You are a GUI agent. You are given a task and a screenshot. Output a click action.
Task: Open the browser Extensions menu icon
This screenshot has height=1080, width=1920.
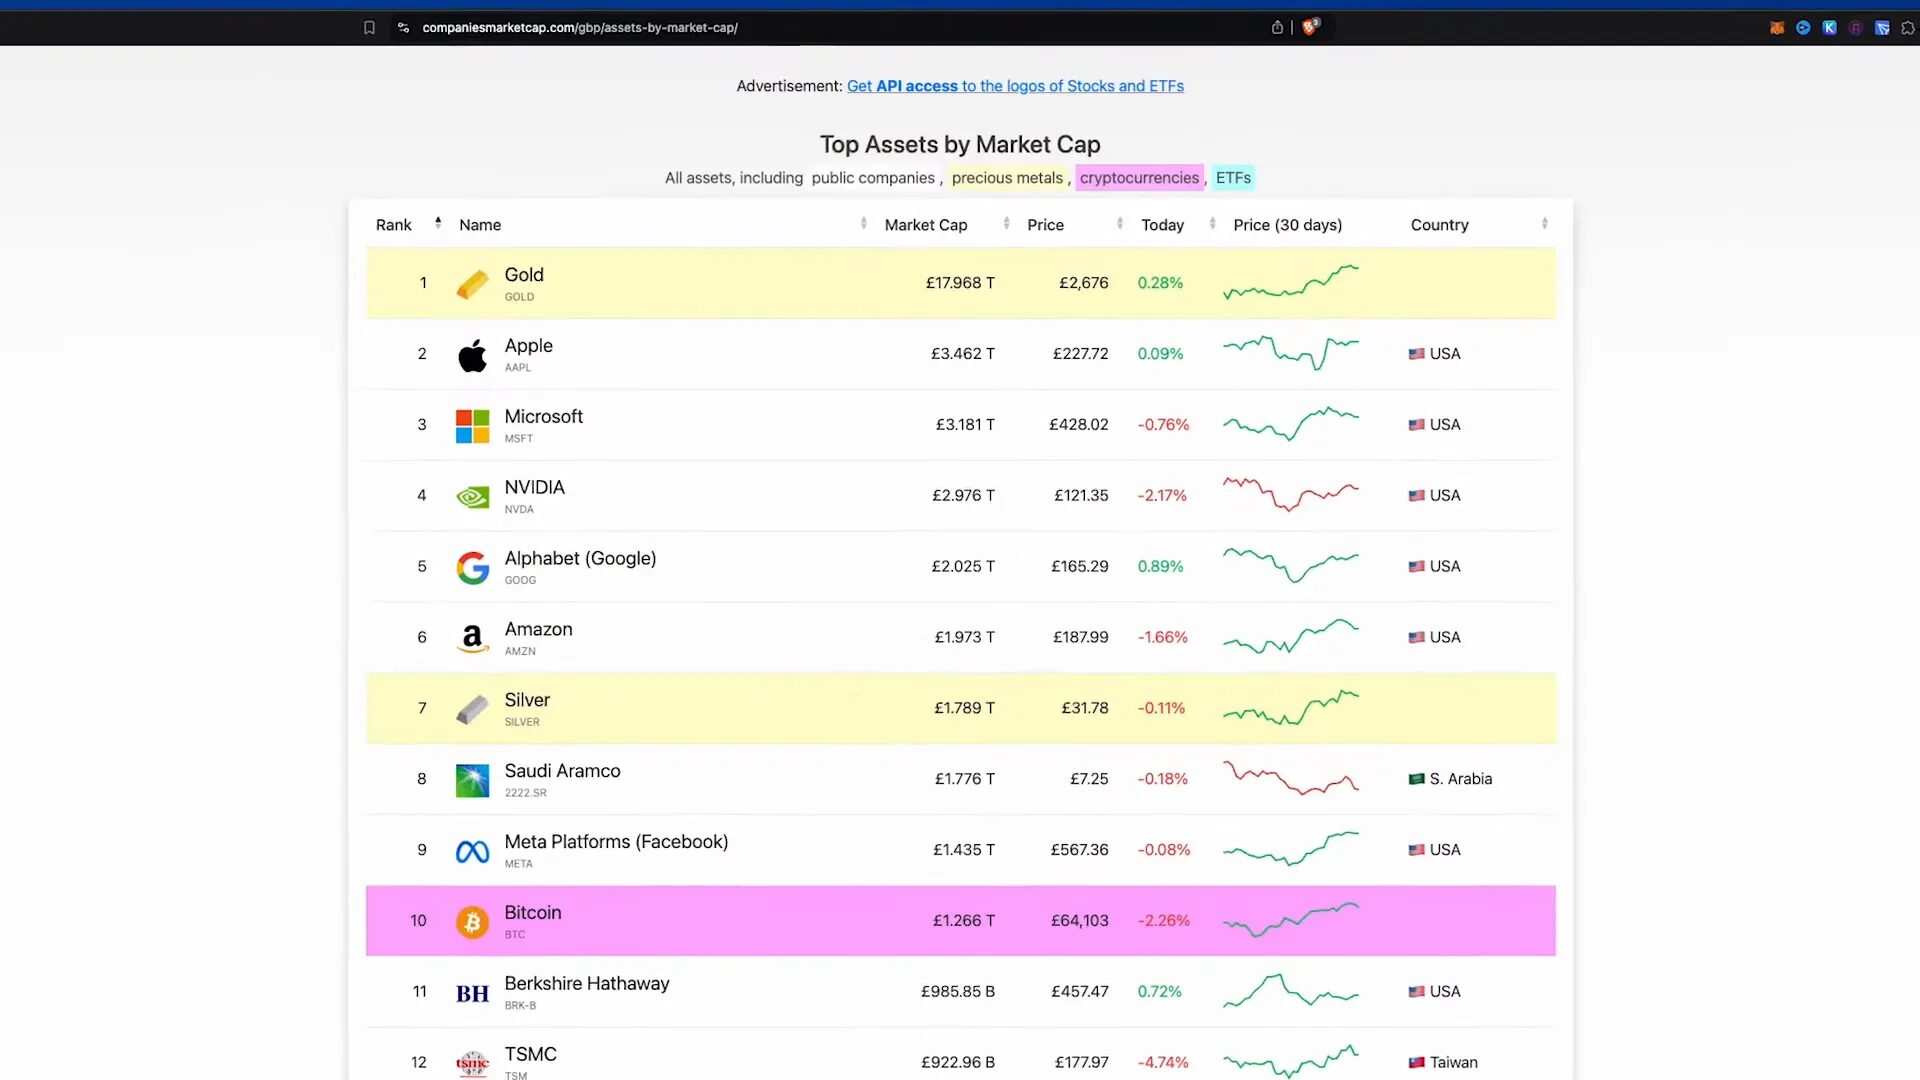tap(1907, 27)
